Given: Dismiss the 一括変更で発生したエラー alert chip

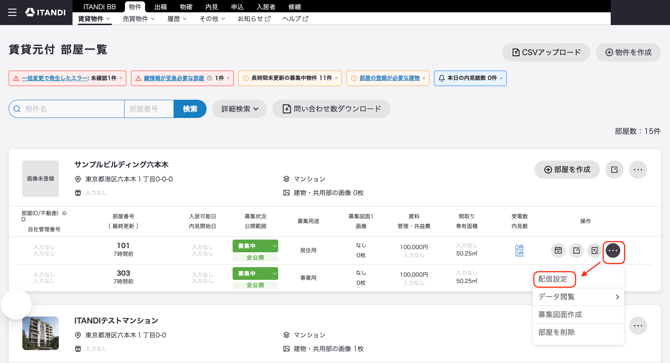Looking at the screenshot, I should tap(121, 78).
